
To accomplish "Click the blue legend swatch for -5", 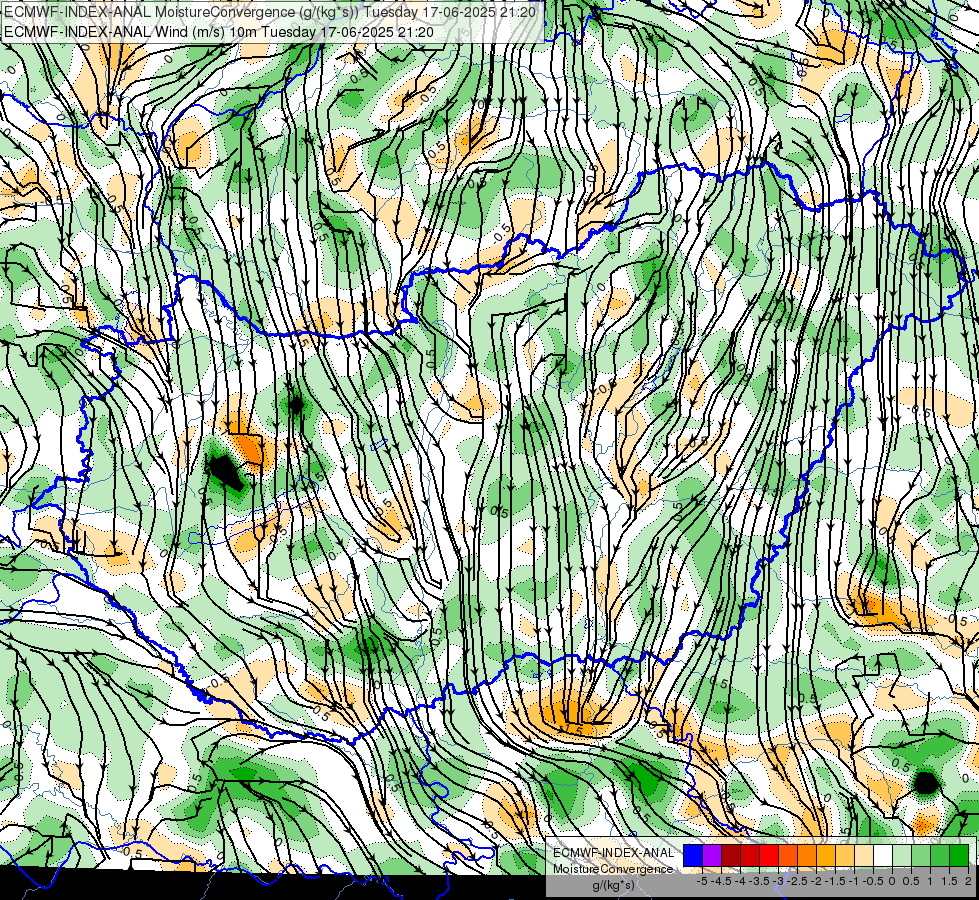I will click(x=693, y=856).
